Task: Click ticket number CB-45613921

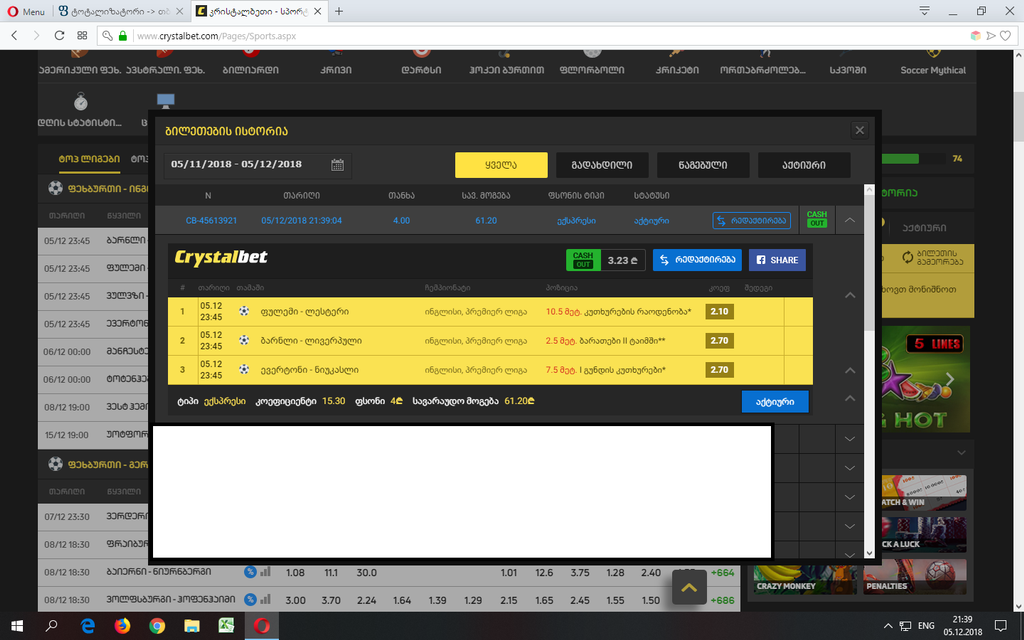Action: (x=211, y=221)
